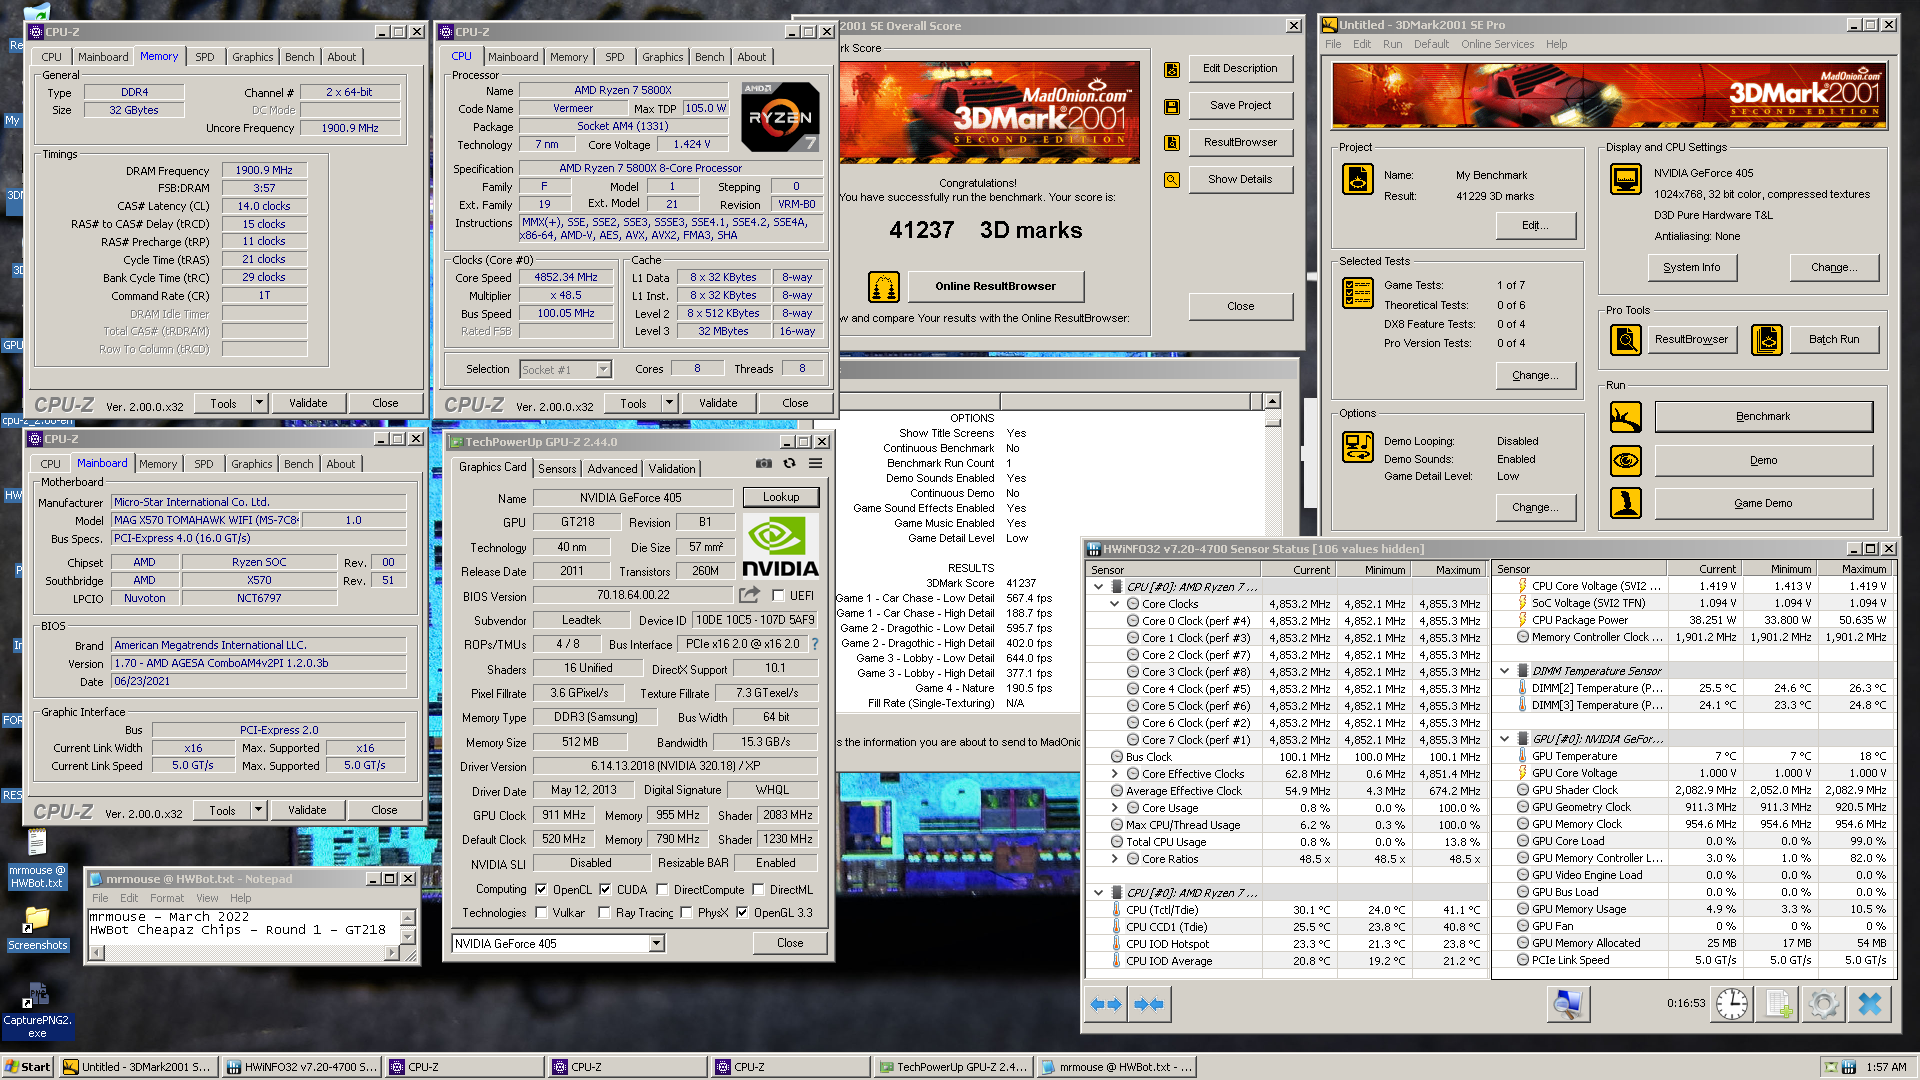Collapse the Core Clocks tree node

pyautogui.click(x=1114, y=604)
